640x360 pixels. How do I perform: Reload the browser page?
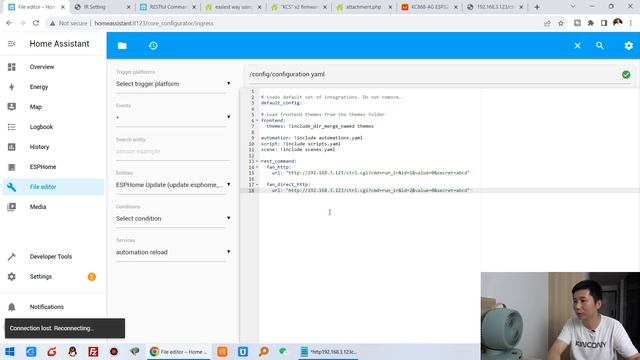[36, 23]
